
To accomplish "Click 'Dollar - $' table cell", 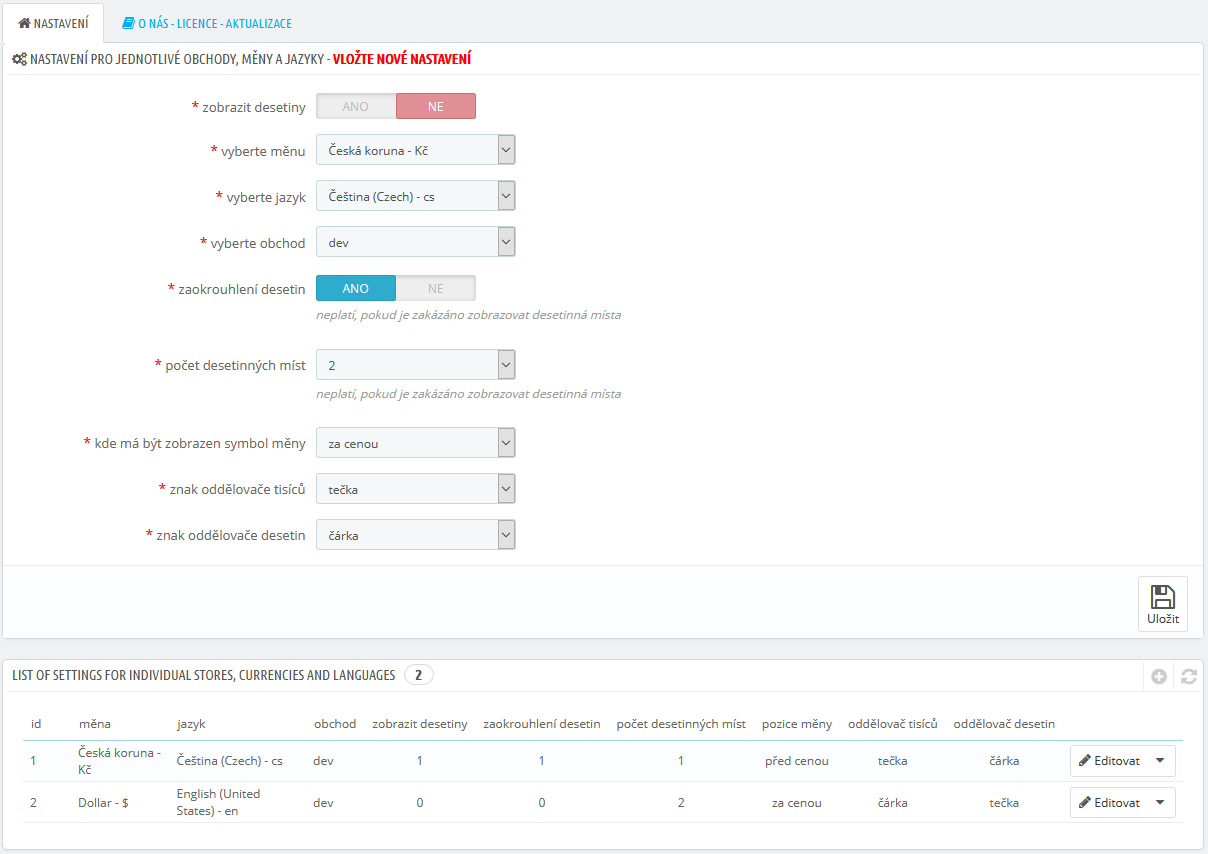I will pos(103,802).
